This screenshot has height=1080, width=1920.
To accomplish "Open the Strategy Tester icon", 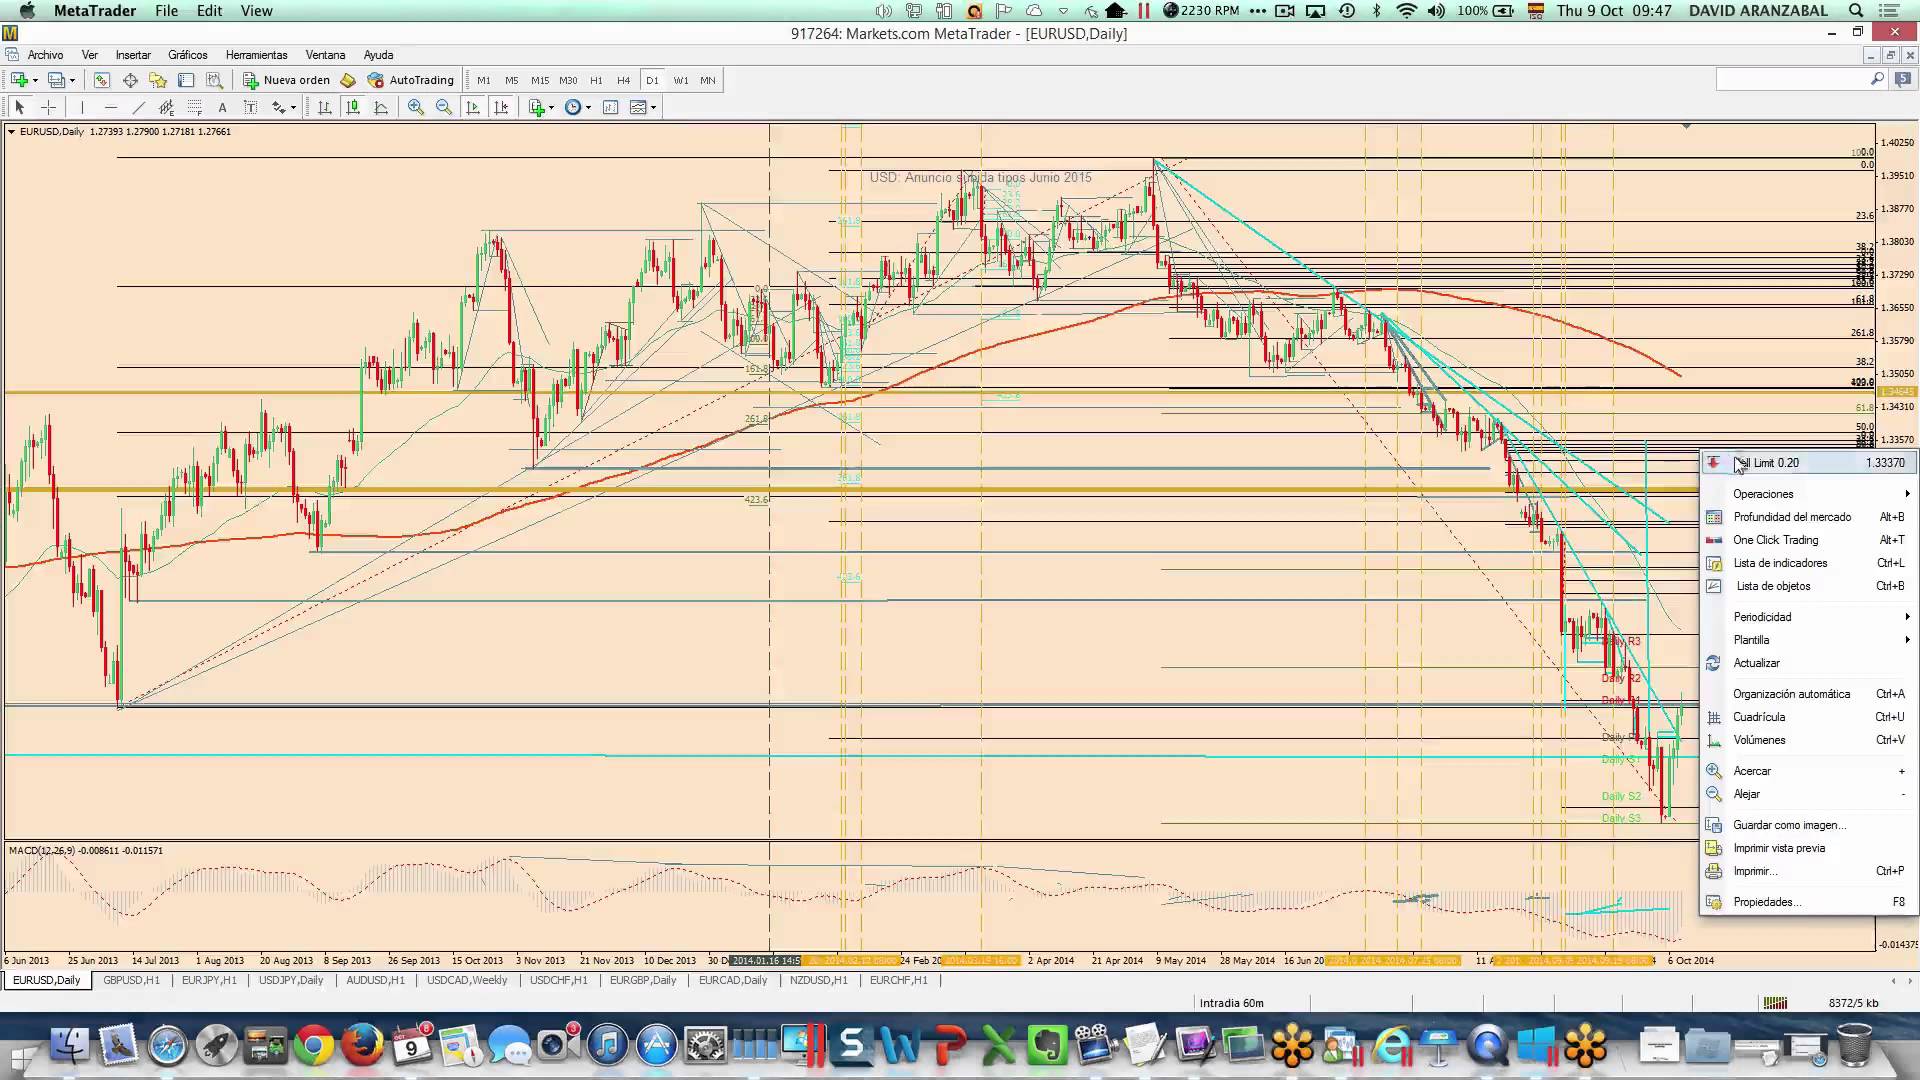I will pyautogui.click(x=214, y=80).
